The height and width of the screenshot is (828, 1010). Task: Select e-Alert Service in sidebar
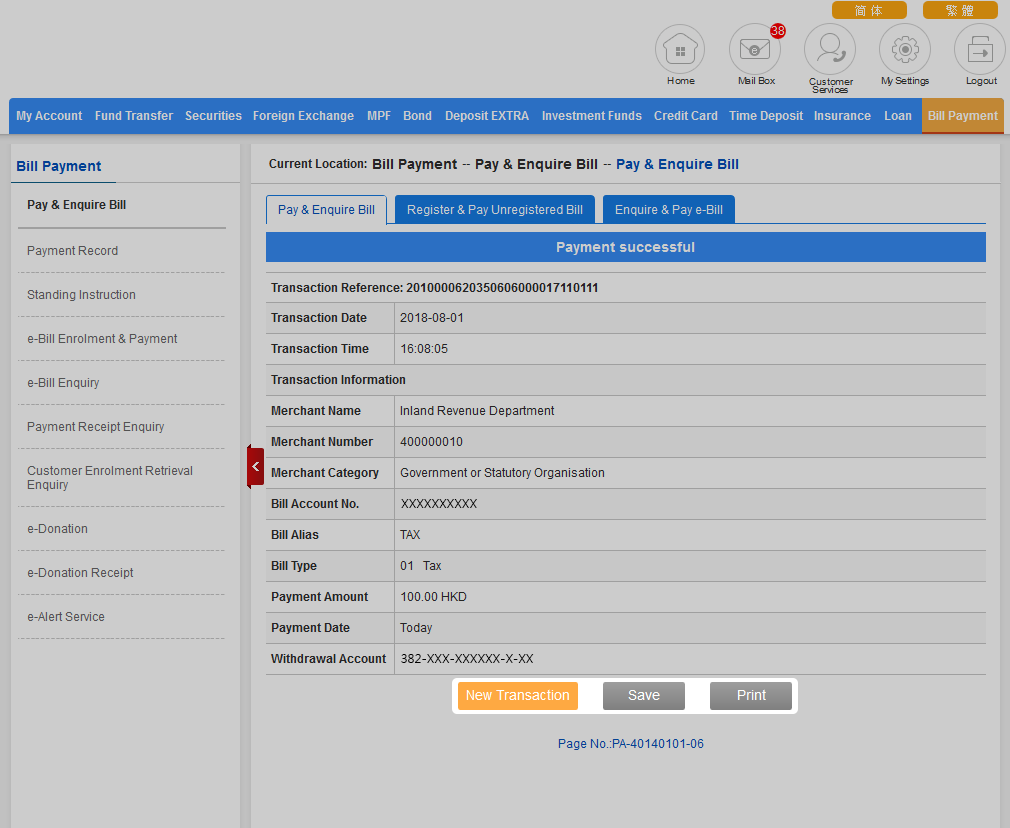pyautogui.click(x=66, y=617)
